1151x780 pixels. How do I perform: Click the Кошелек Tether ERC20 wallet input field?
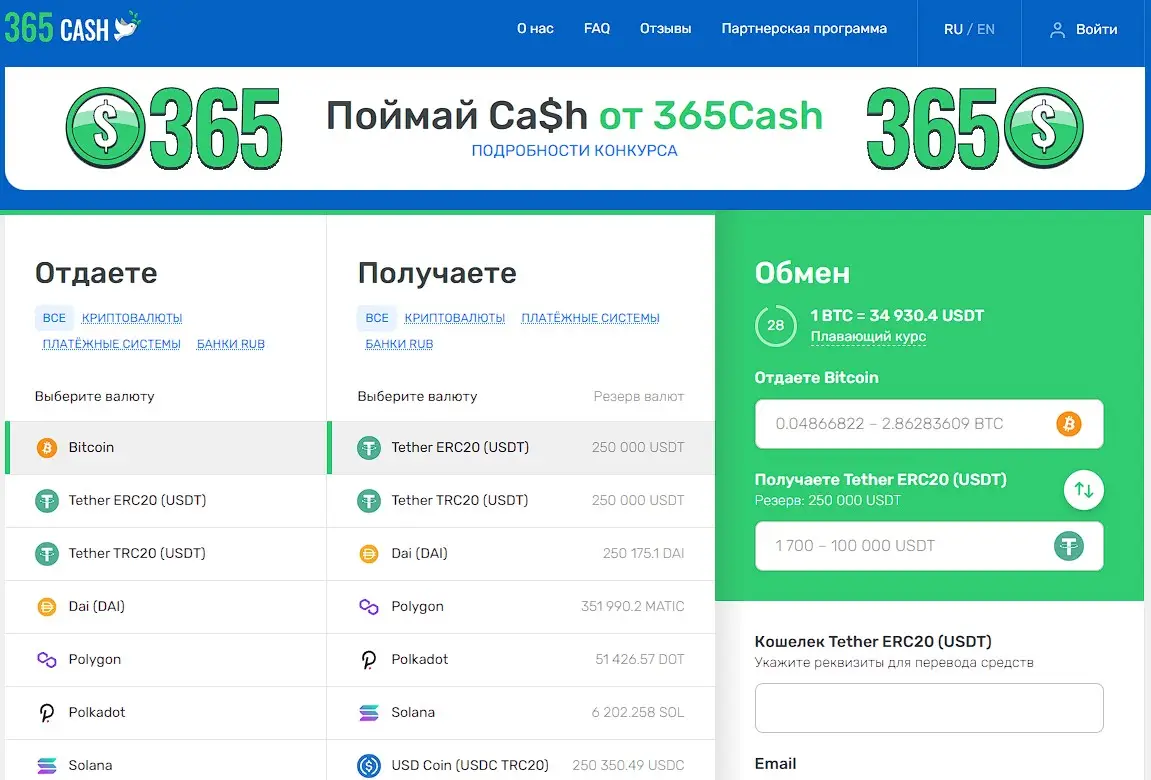click(929, 708)
